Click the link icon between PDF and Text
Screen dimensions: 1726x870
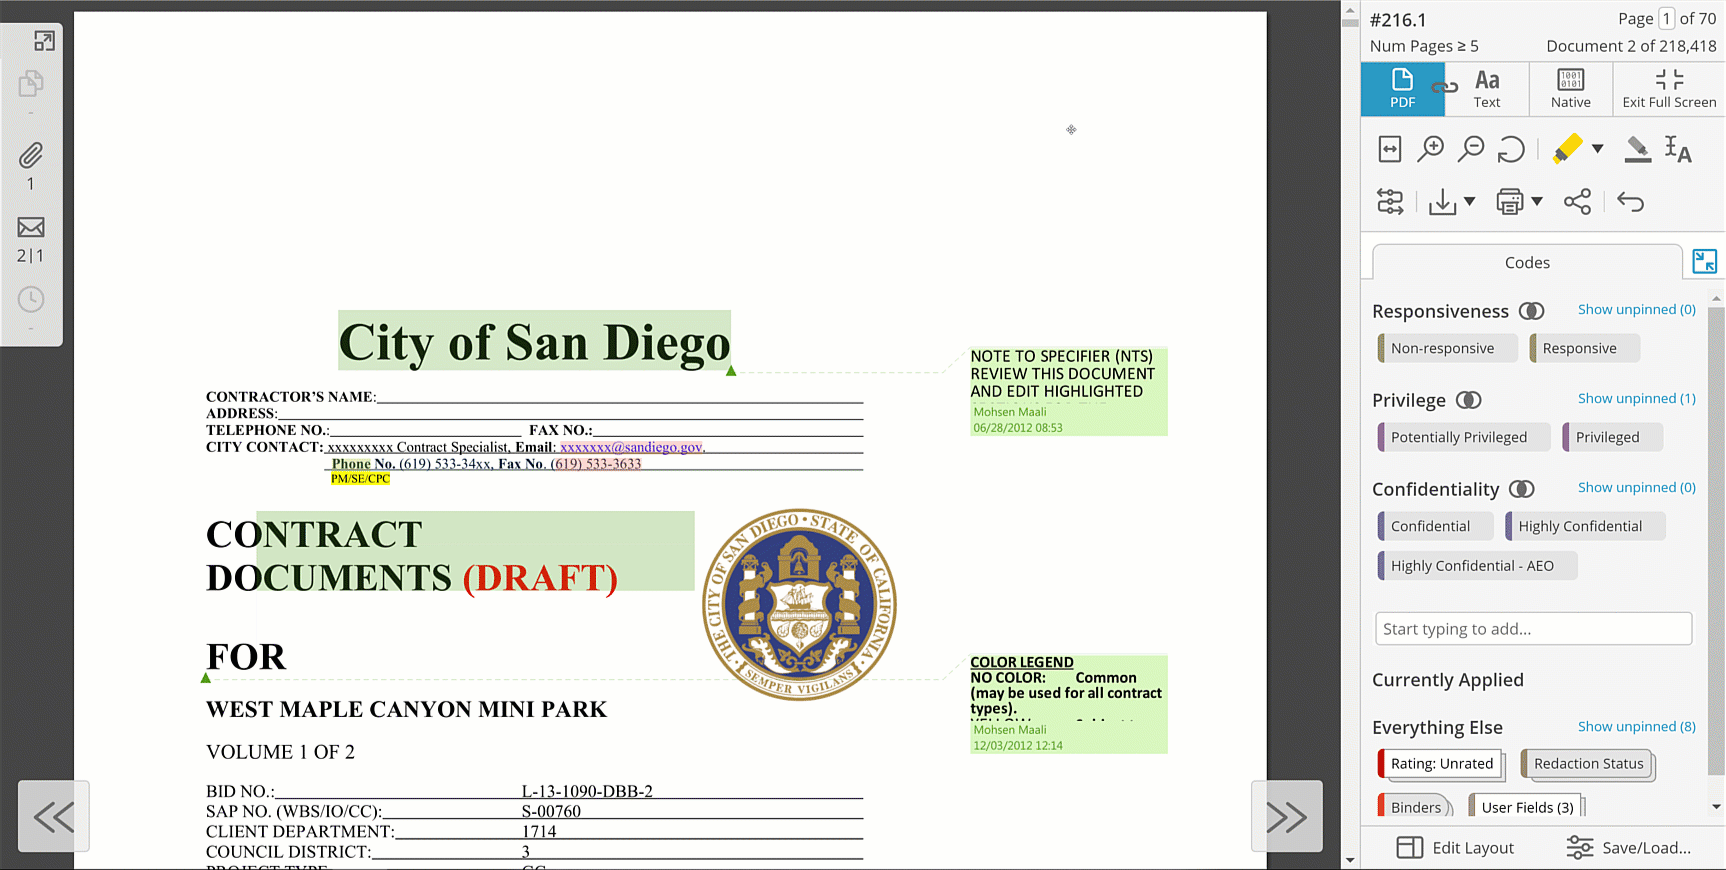tap(1445, 88)
